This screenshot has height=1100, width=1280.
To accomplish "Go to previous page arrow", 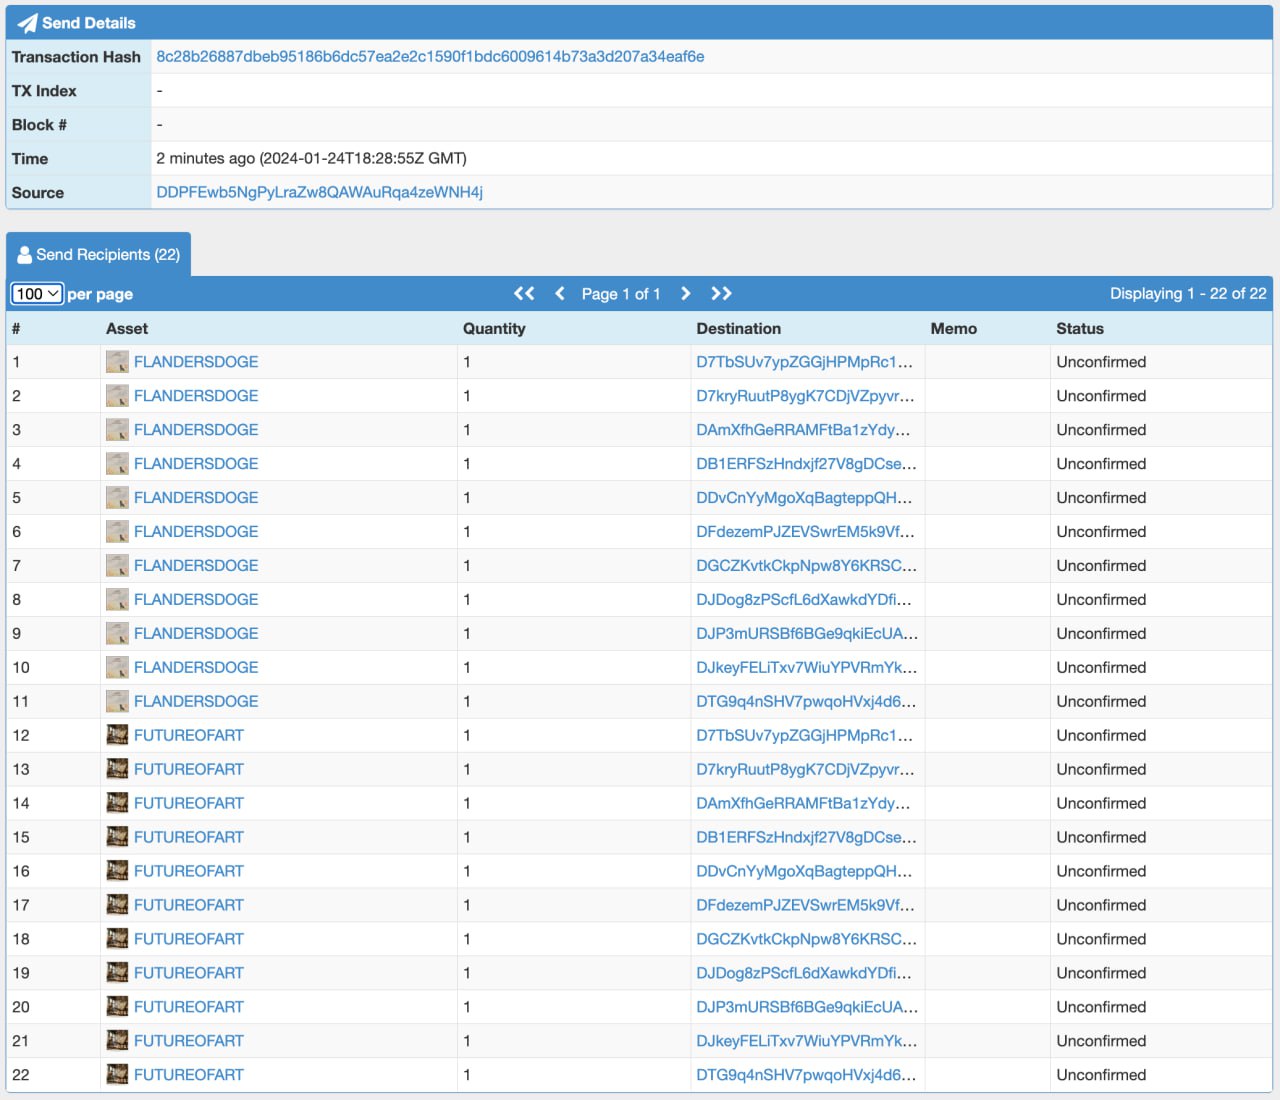I will click(x=560, y=293).
